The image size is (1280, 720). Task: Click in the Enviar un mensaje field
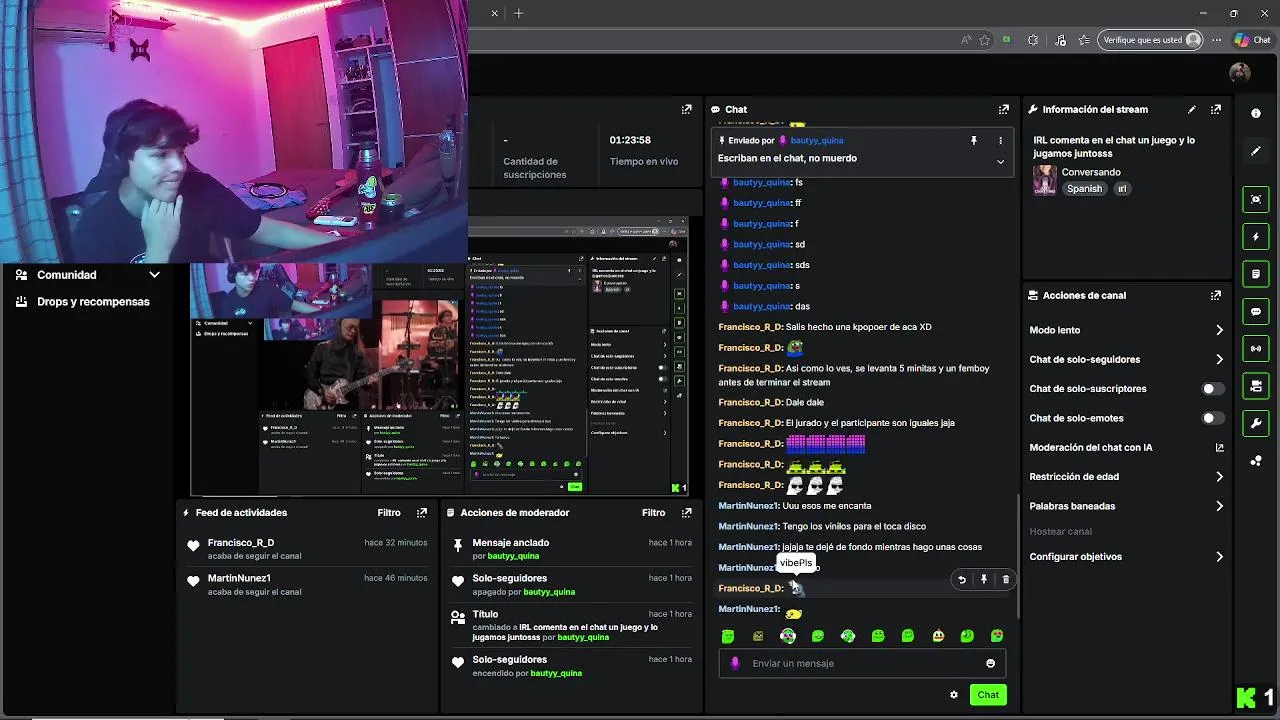coord(862,663)
